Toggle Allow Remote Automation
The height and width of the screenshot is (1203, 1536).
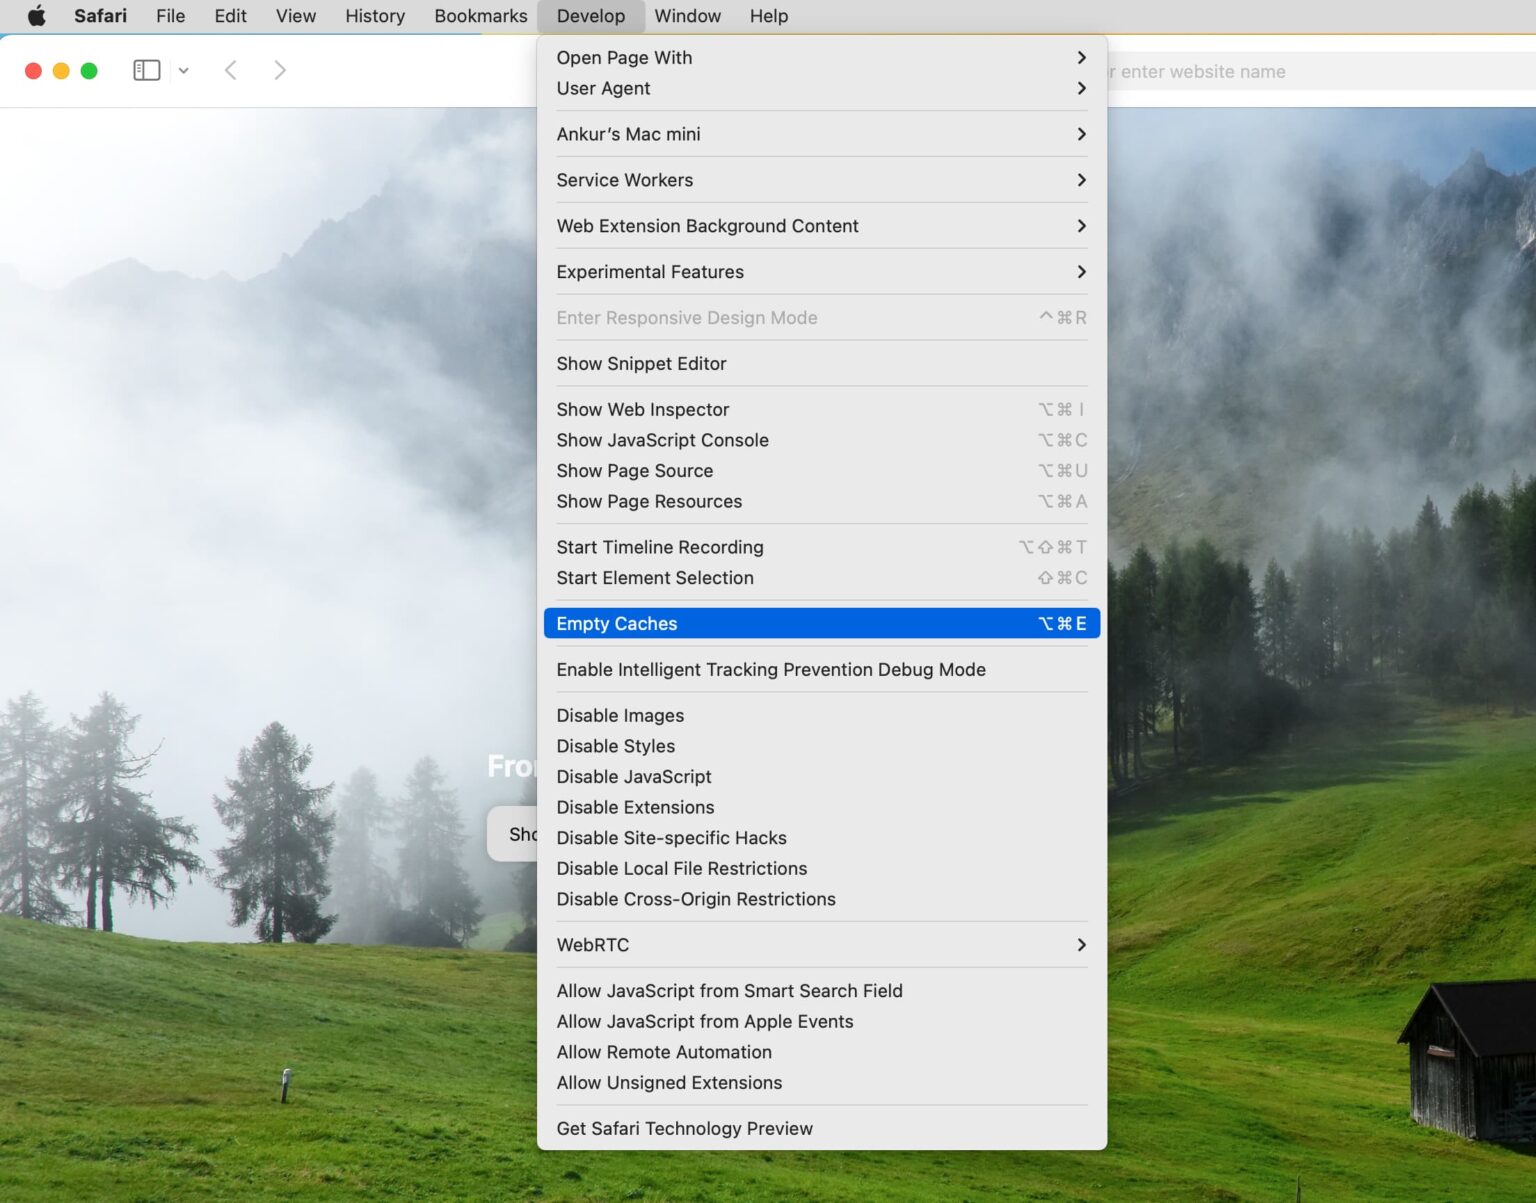[822, 1052]
